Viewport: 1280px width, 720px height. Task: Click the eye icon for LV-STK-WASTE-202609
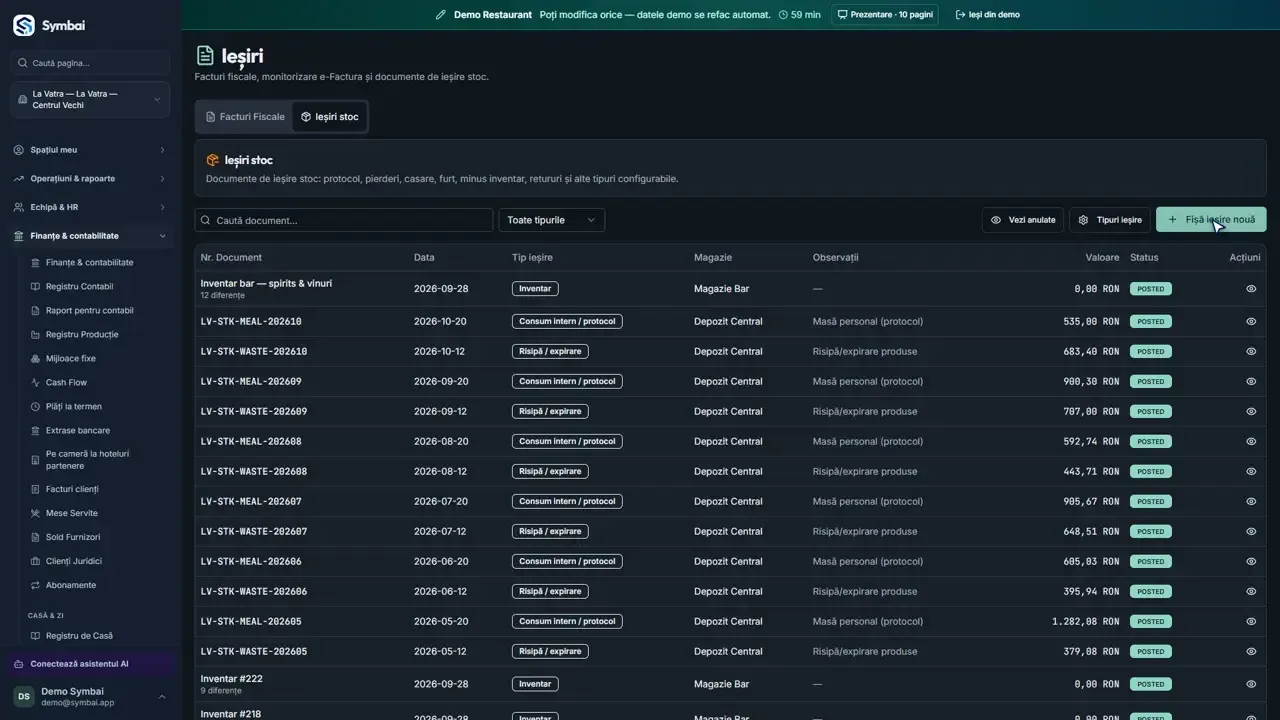coord(1251,412)
